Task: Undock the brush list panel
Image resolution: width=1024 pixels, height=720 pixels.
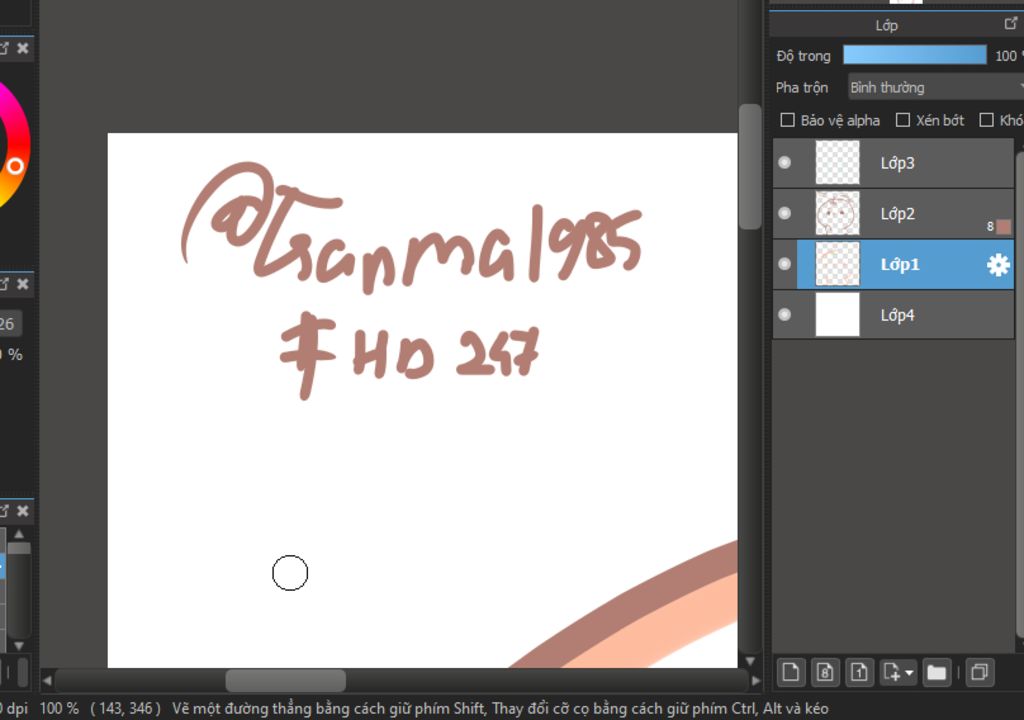Action: point(4,510)
